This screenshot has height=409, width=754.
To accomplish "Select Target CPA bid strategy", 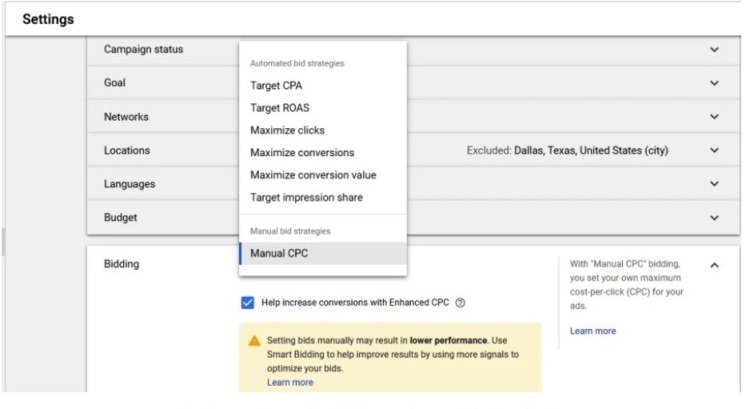I will [x=276, y=86].
